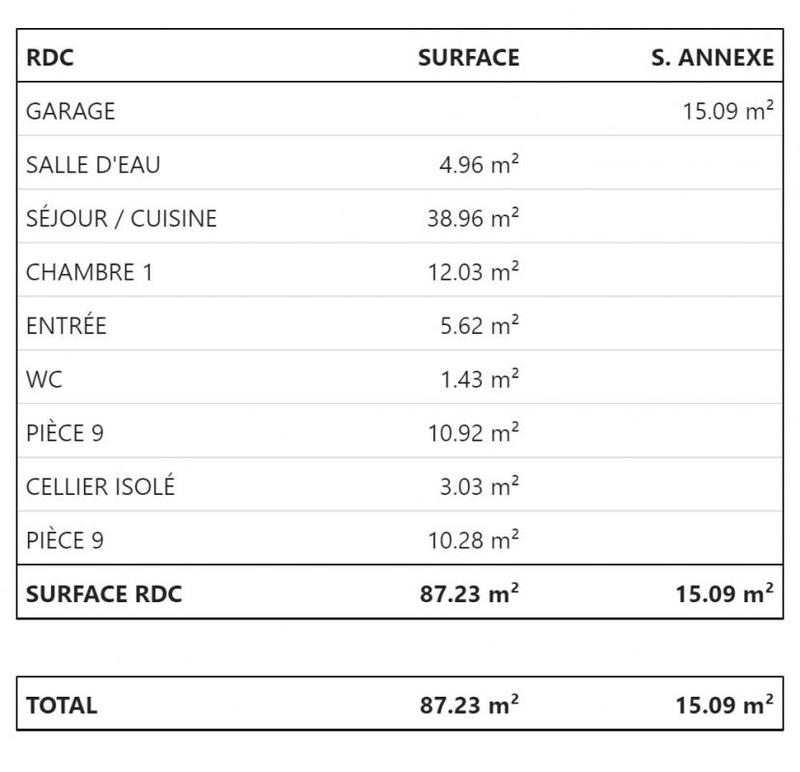Viewport: 800px width, 772px height.
Task: Click the 15.09 m² value in GARAGE row
Action: pyautogui.click(x=728, y=111)
